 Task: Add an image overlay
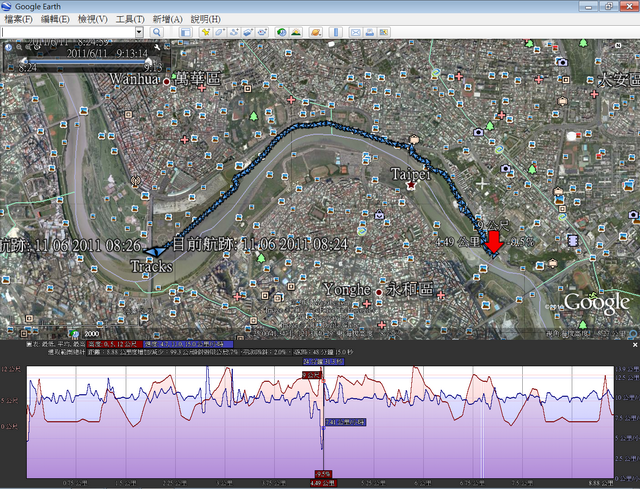pyautogui.click(x=248, y=32)
